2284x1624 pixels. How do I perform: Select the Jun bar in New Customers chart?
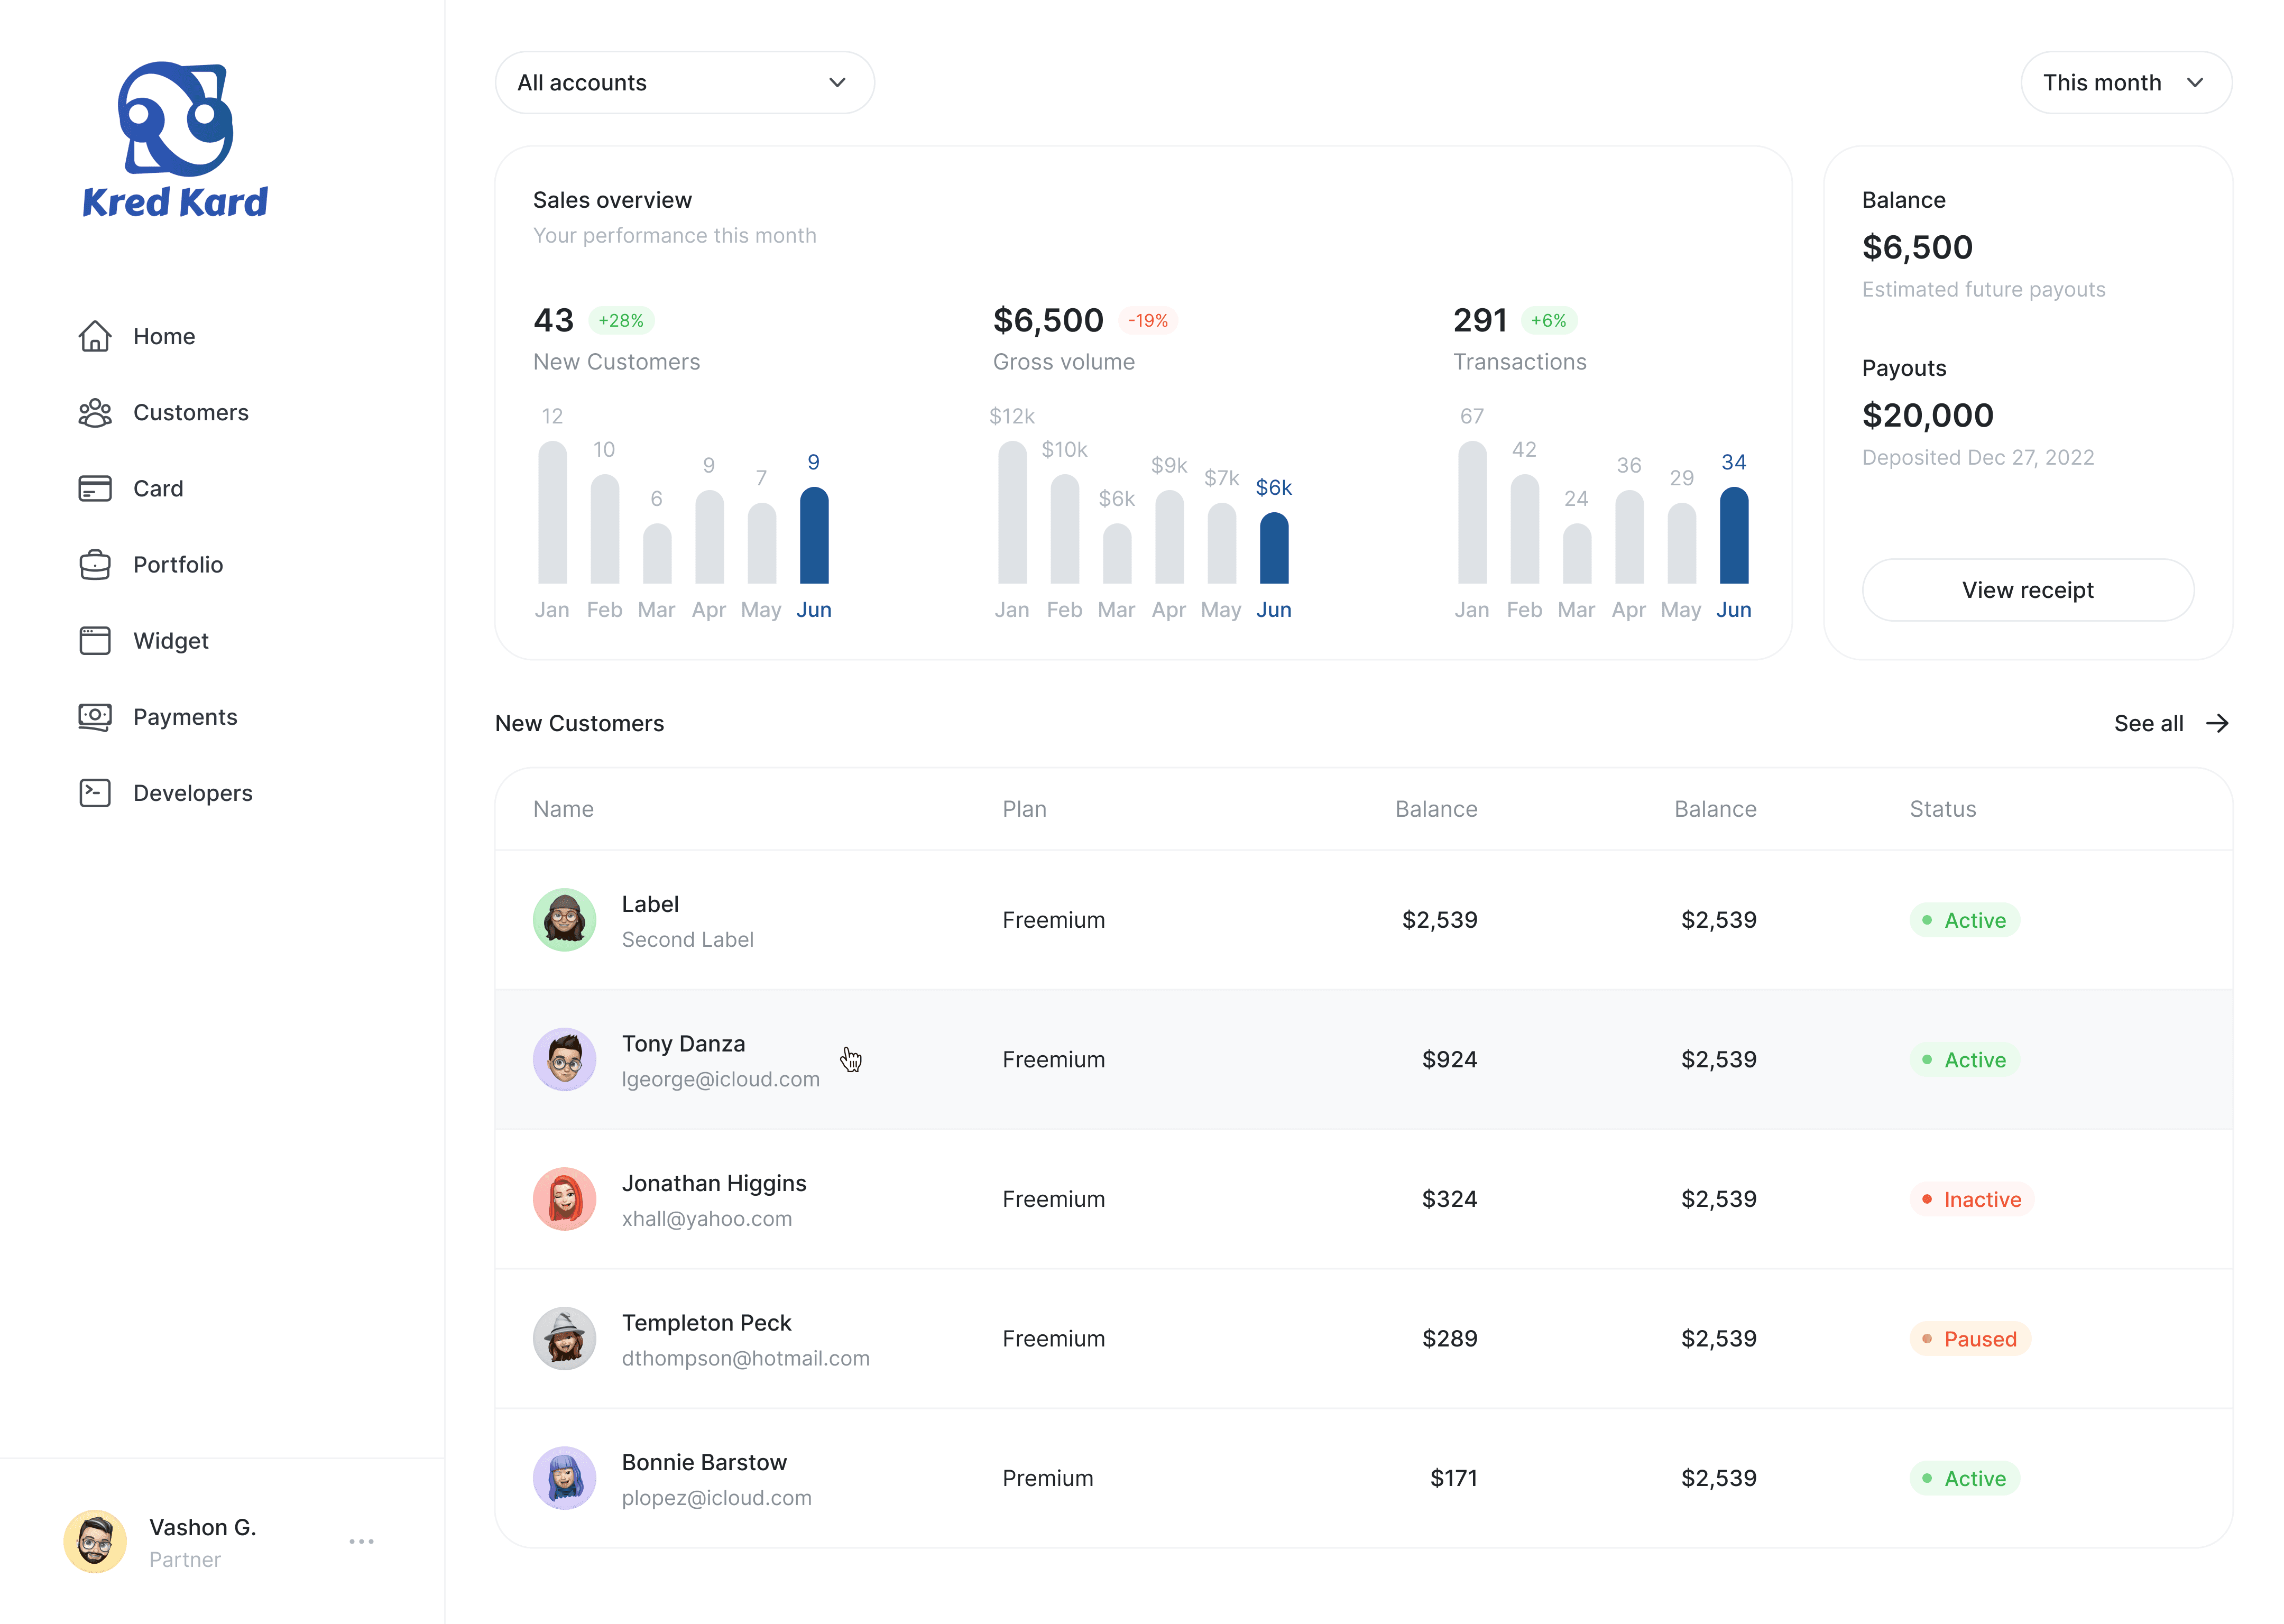(x=814, y=536)
